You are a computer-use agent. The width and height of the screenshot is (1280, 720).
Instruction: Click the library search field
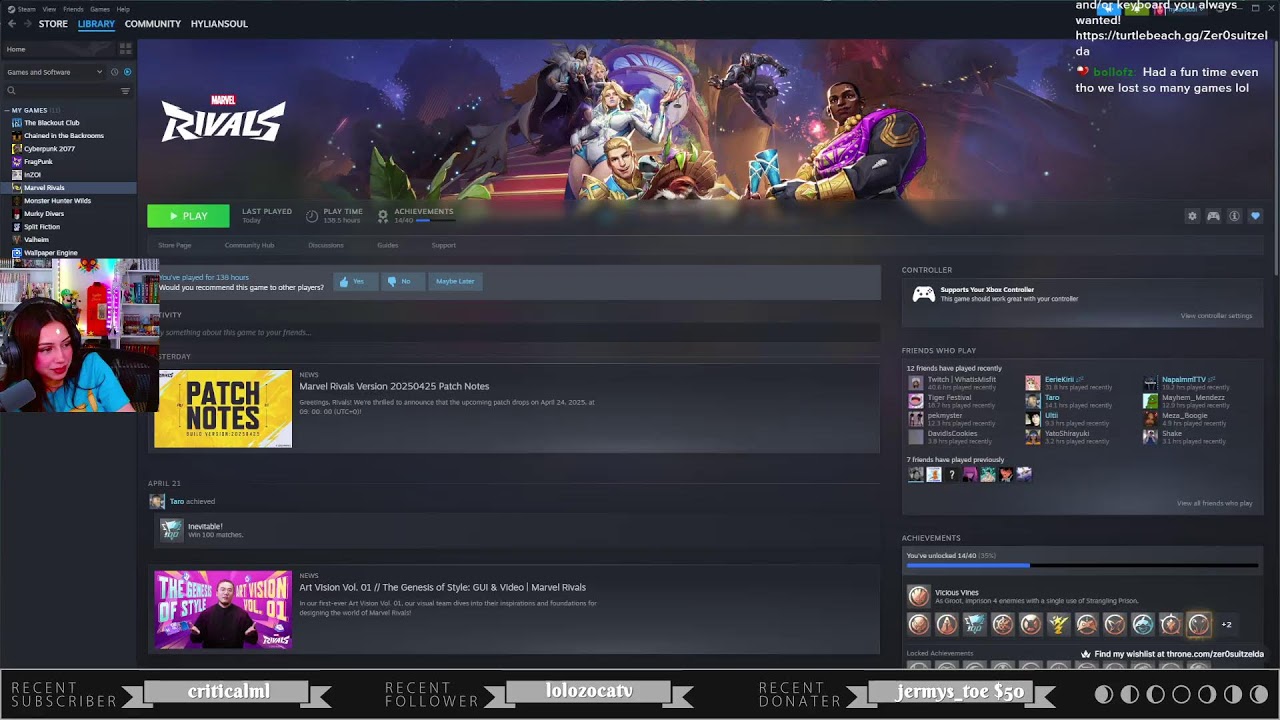tap(60, 91)
